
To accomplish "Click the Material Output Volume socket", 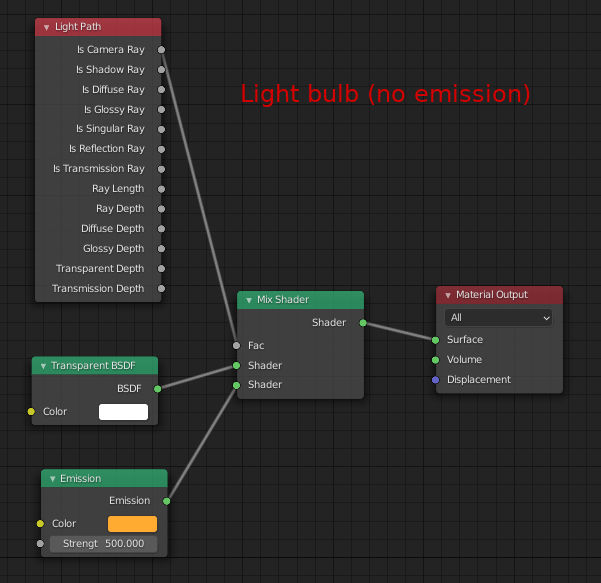I will (x=436, y=360).
